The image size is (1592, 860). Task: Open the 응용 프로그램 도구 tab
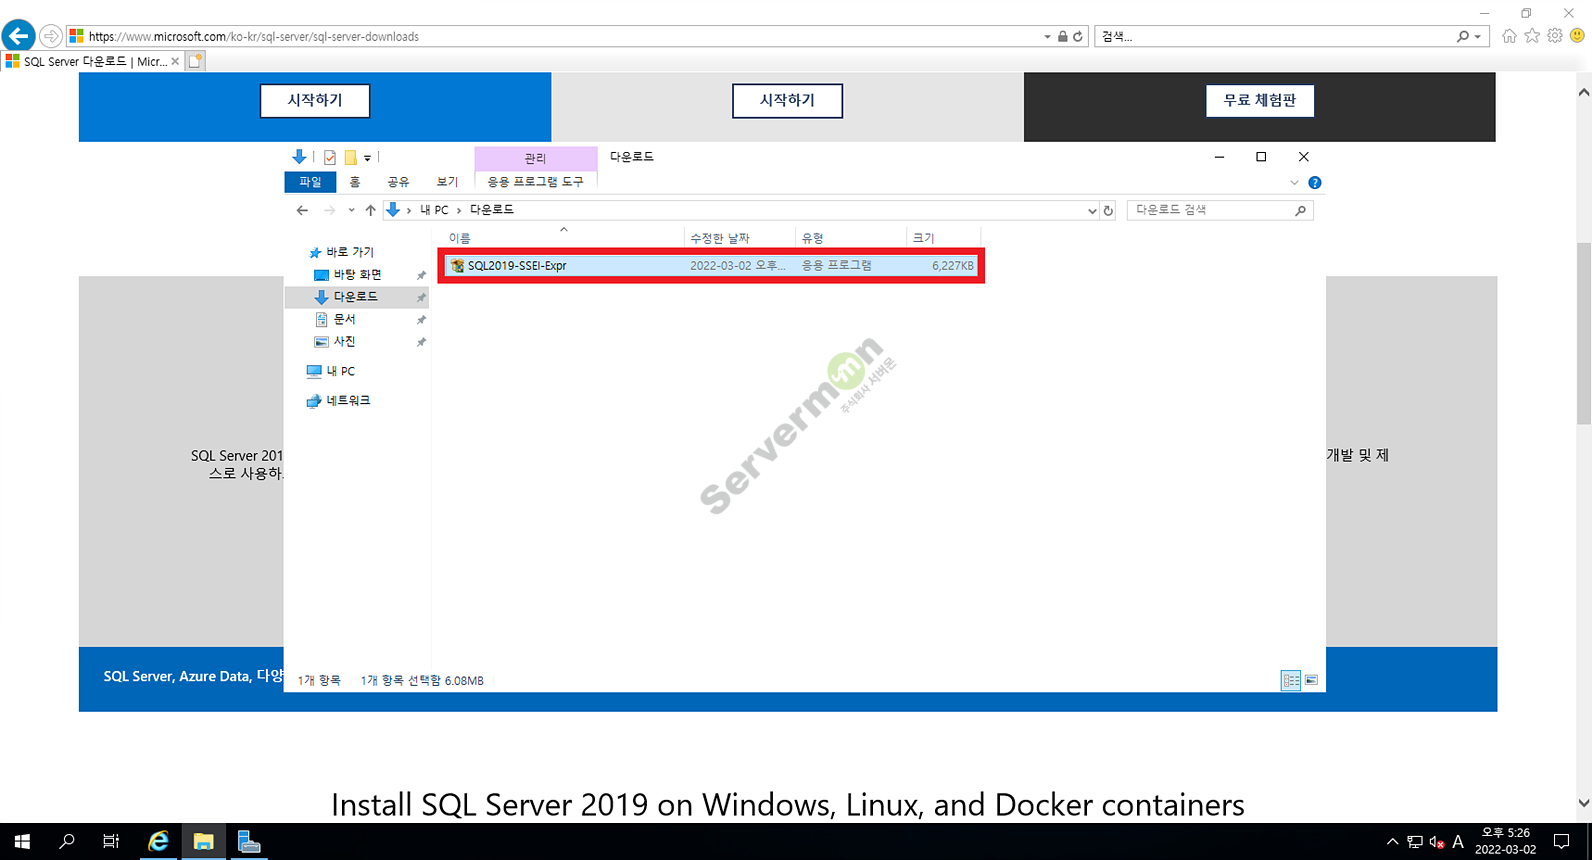point(535,182)
